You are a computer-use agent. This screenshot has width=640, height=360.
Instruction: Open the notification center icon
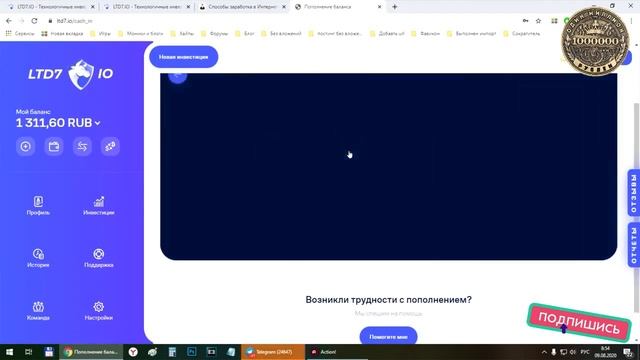(x=628, y=352)
